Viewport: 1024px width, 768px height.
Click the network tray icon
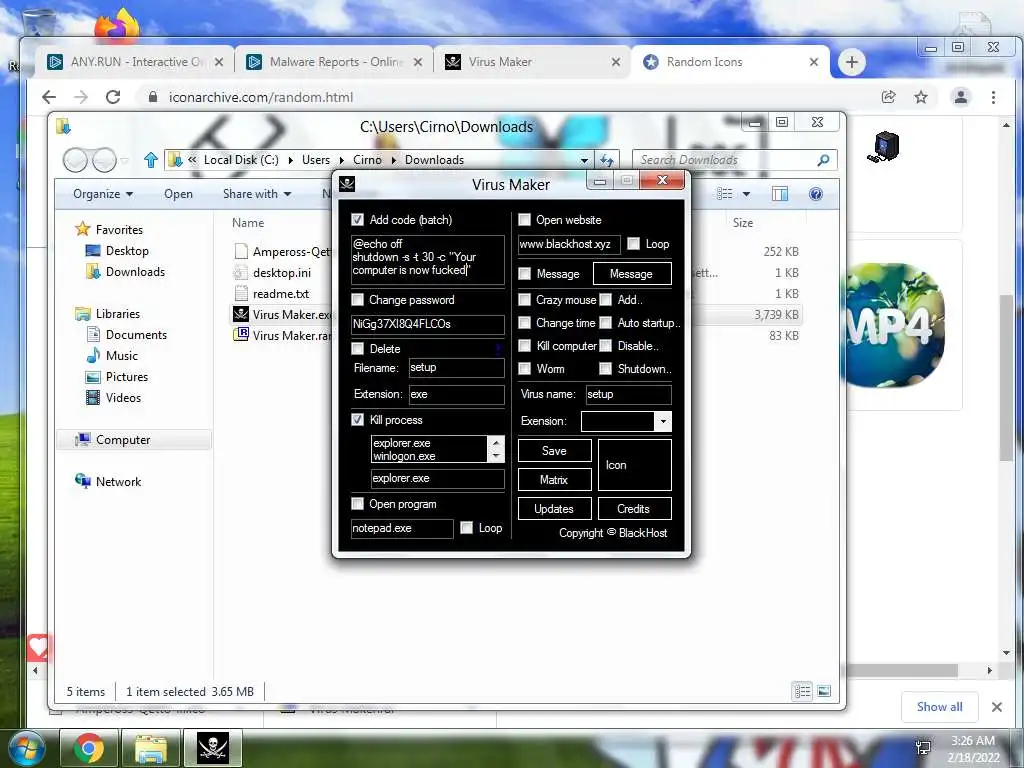[923, 748]
